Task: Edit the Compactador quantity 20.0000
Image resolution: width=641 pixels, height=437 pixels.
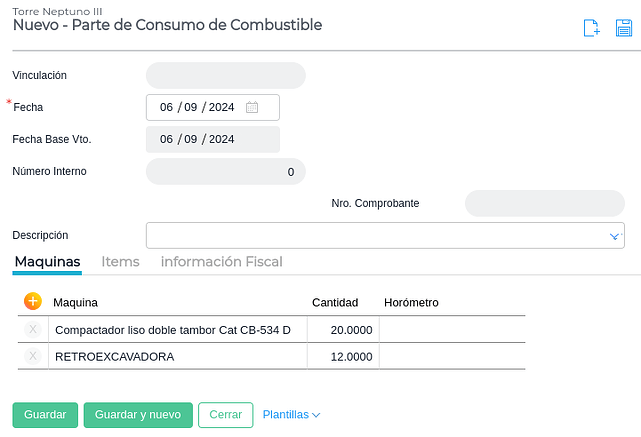Action: click(342, 330)
